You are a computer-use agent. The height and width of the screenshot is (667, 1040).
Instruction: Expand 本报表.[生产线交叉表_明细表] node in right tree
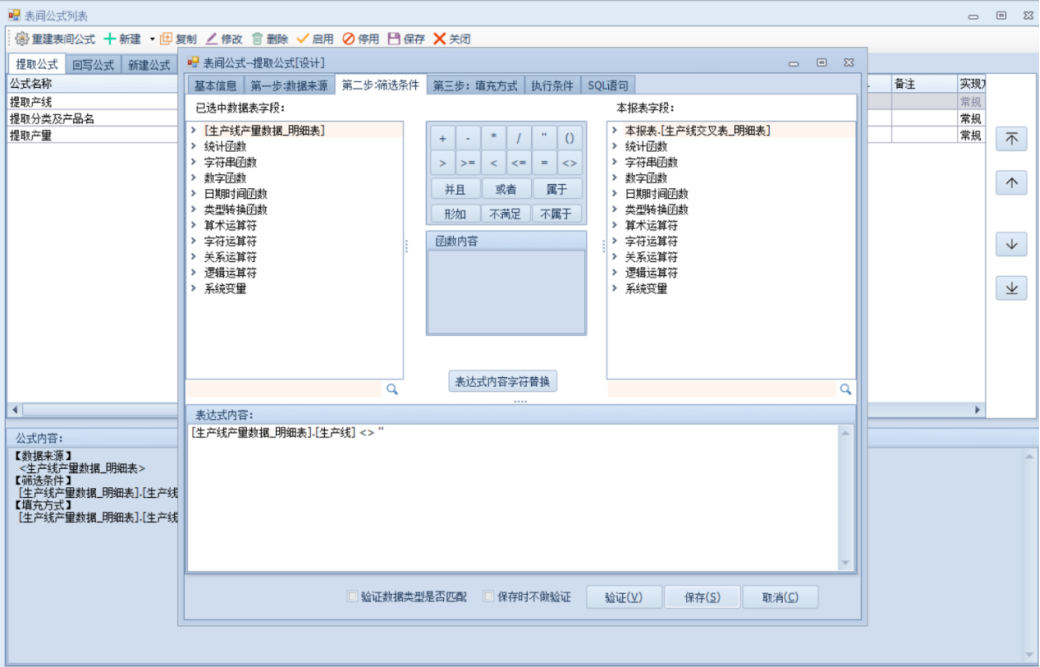coord(613,130)
